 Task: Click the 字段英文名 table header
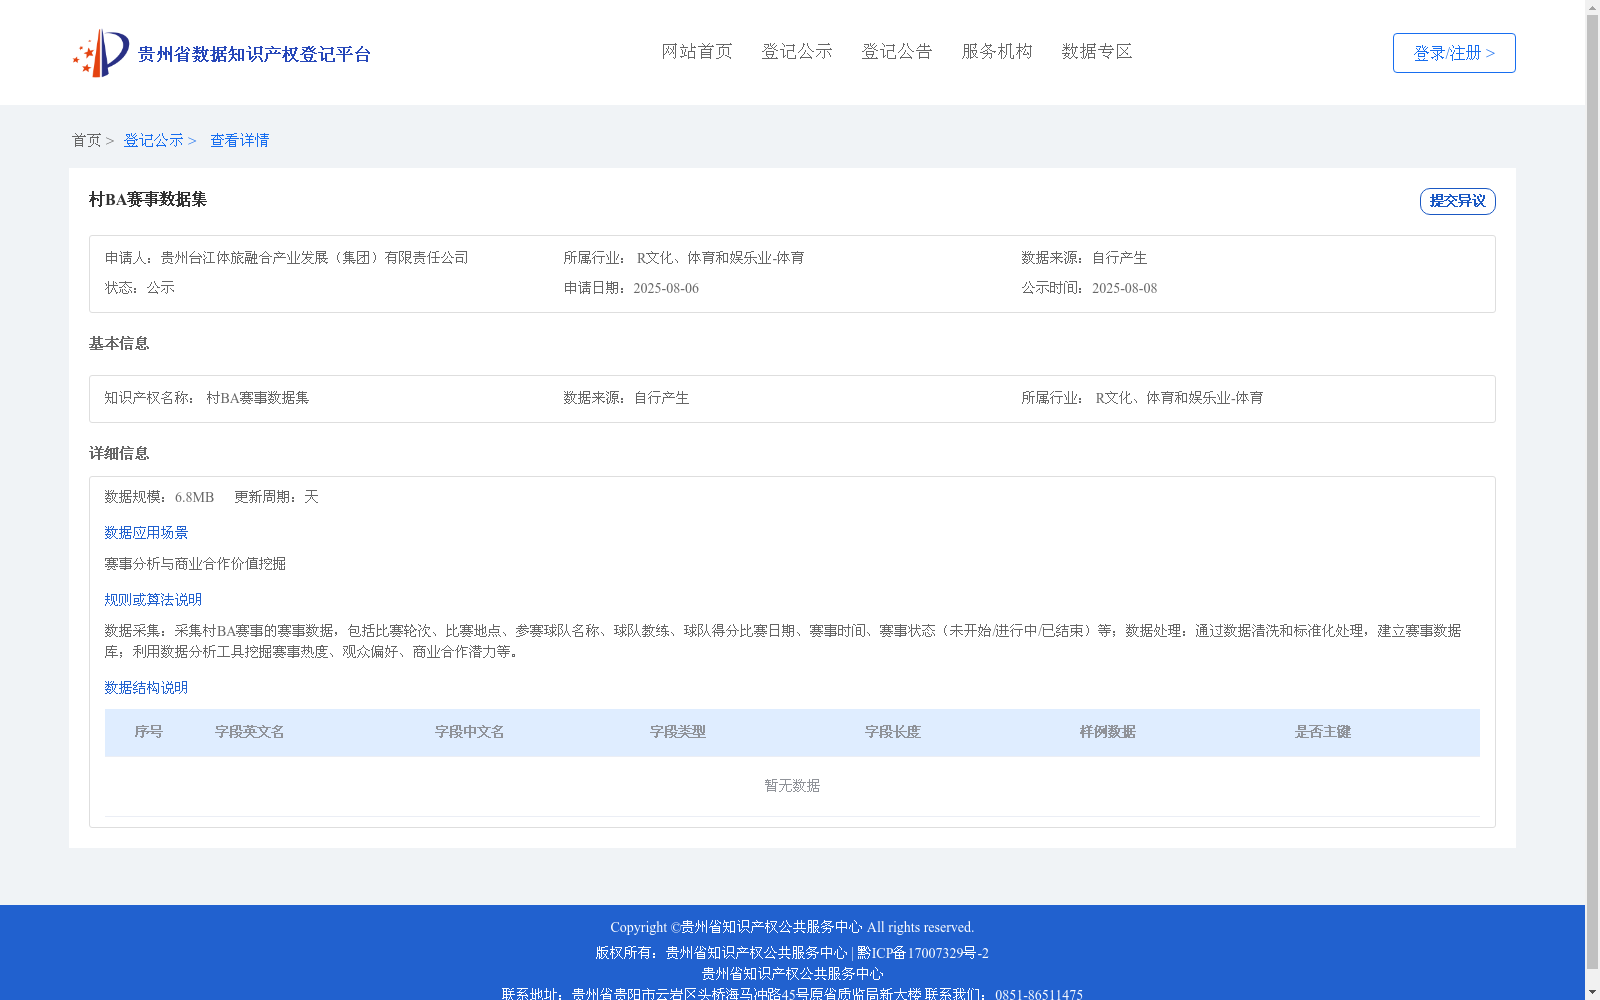coord(248,732)
